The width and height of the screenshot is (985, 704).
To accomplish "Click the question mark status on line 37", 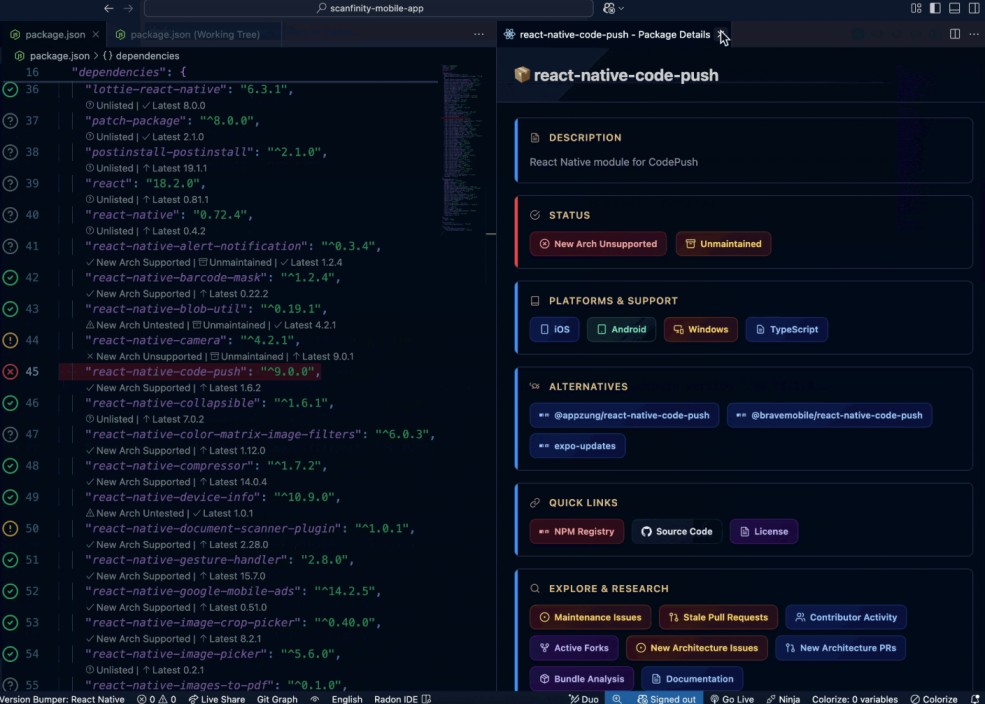I will [x=10, y=121].
